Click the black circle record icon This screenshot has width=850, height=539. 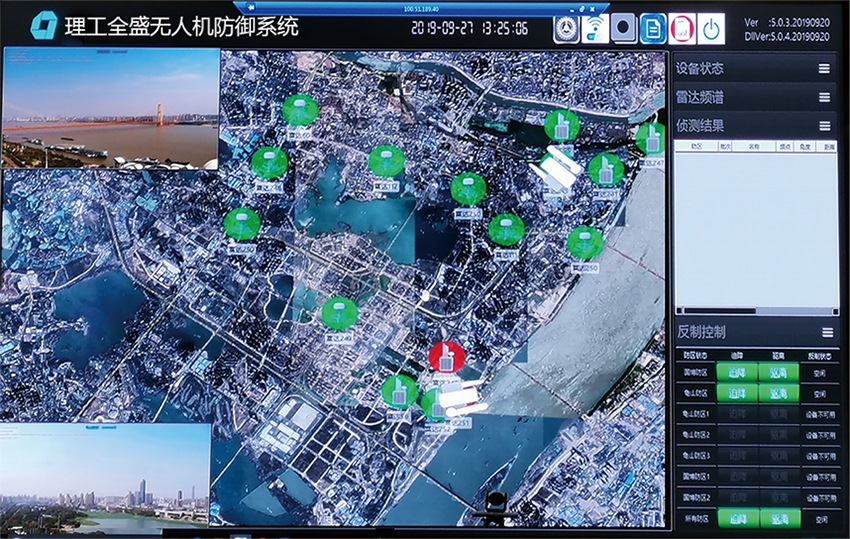(625, 28)
